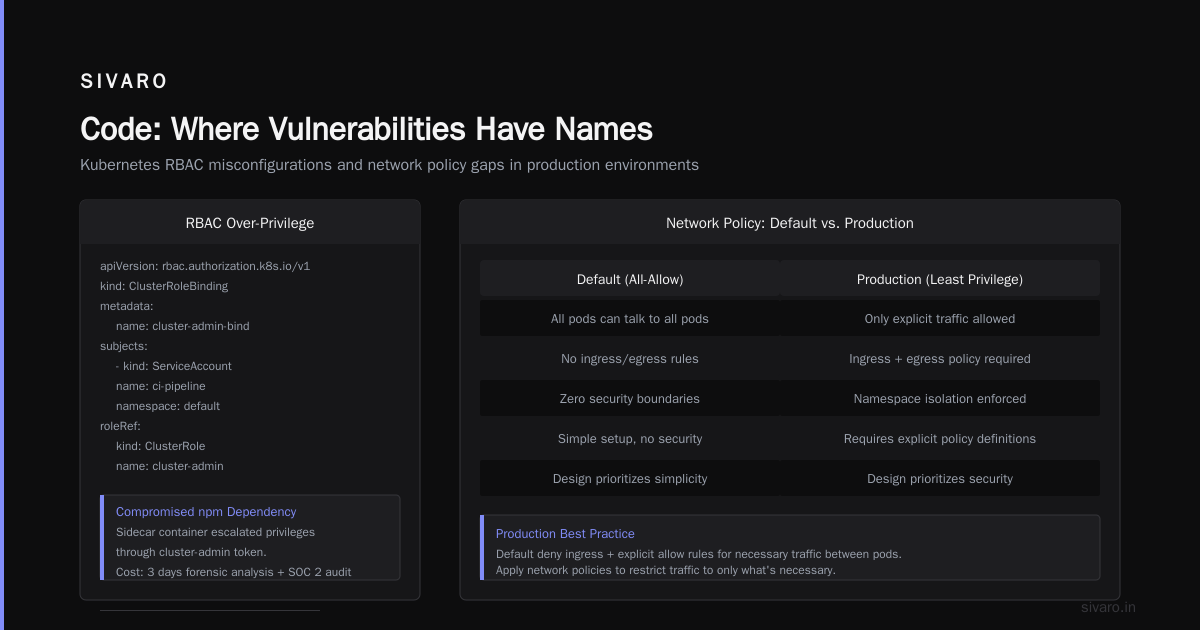Click the 'Compromised npm Dependency' callout title

pyautogui.click(x=206, y=511)
